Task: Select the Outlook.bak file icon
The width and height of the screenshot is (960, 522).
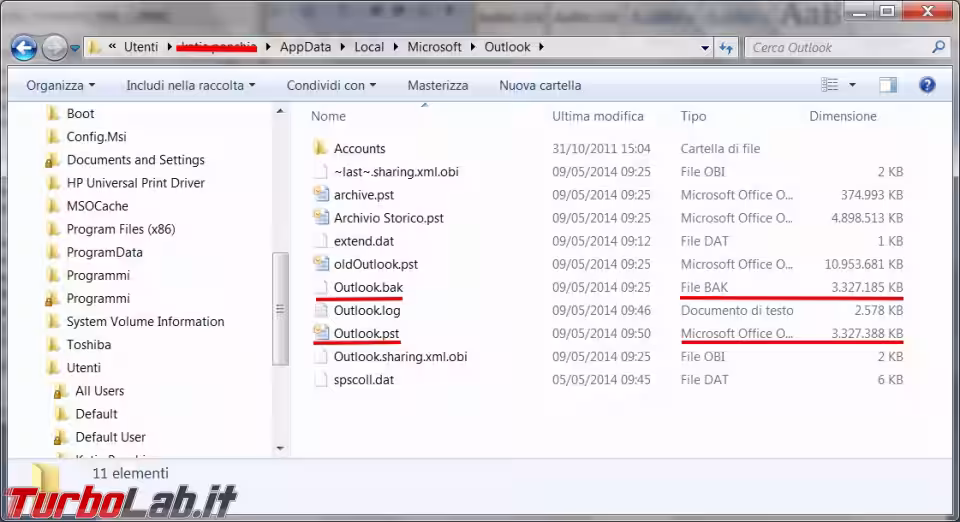Action: coord(321,287)
